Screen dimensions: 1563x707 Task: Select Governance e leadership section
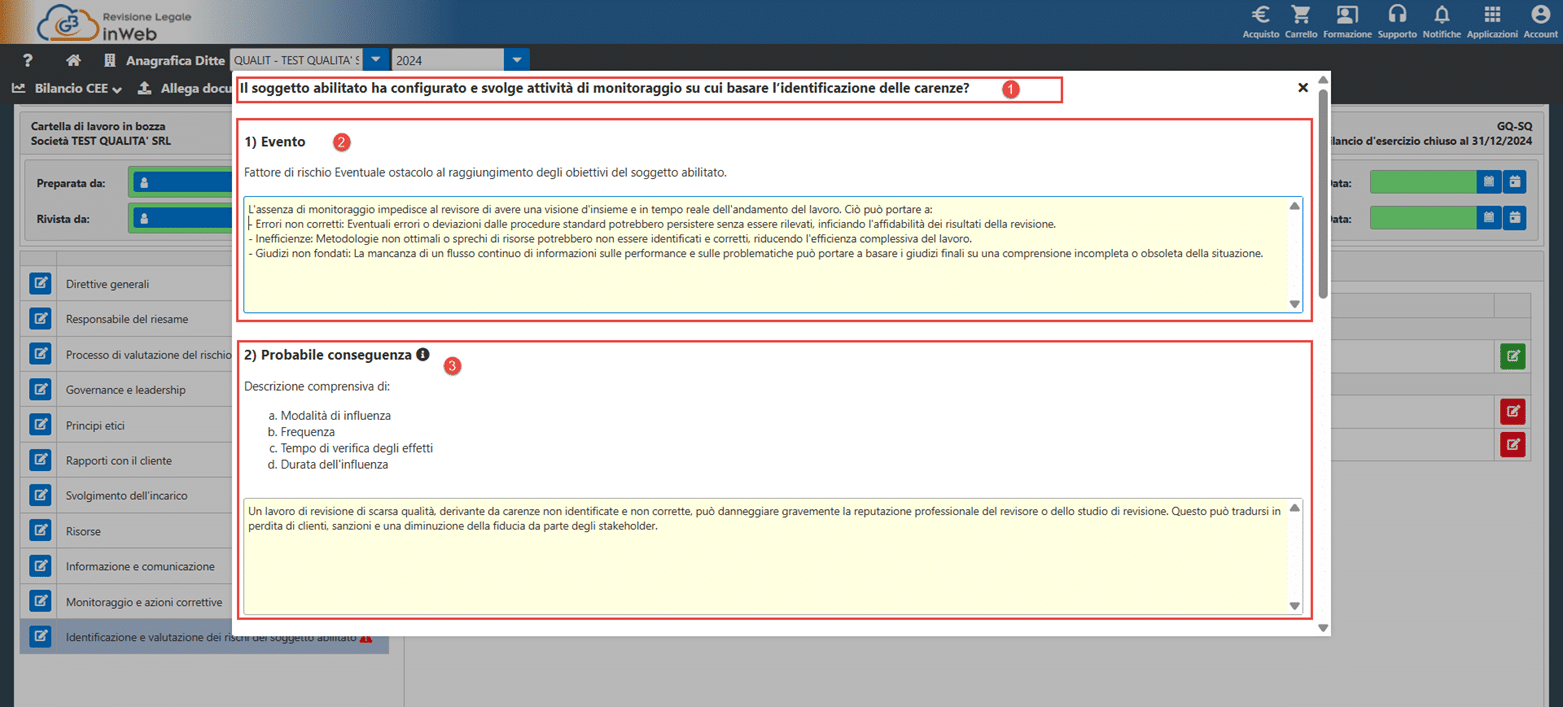(125, 390)
